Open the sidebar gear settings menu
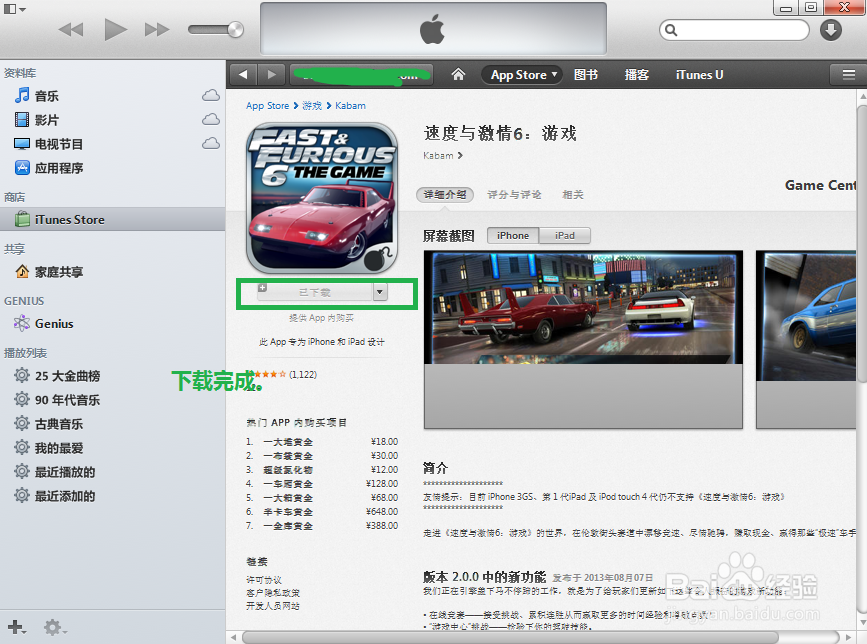The width and height of the screenshot is (867, 644). (x=55, y=627)
